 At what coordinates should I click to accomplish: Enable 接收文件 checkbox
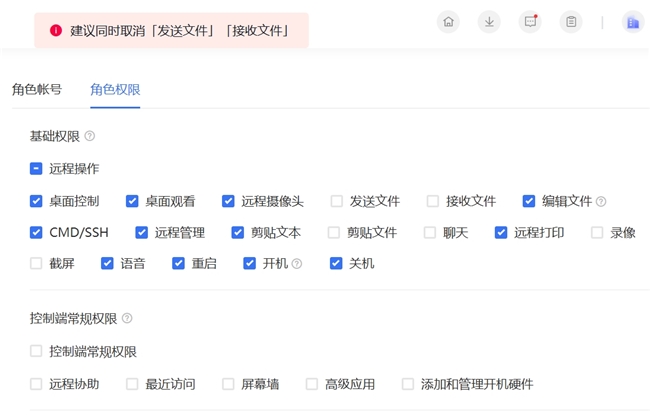433,201
